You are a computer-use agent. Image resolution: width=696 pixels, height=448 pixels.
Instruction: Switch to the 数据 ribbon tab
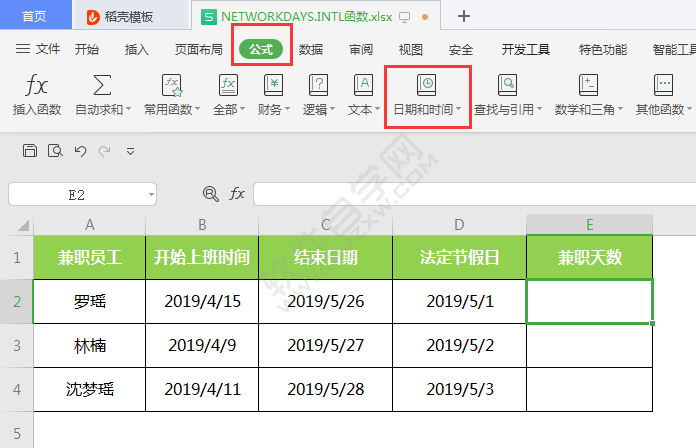[311, 49]
